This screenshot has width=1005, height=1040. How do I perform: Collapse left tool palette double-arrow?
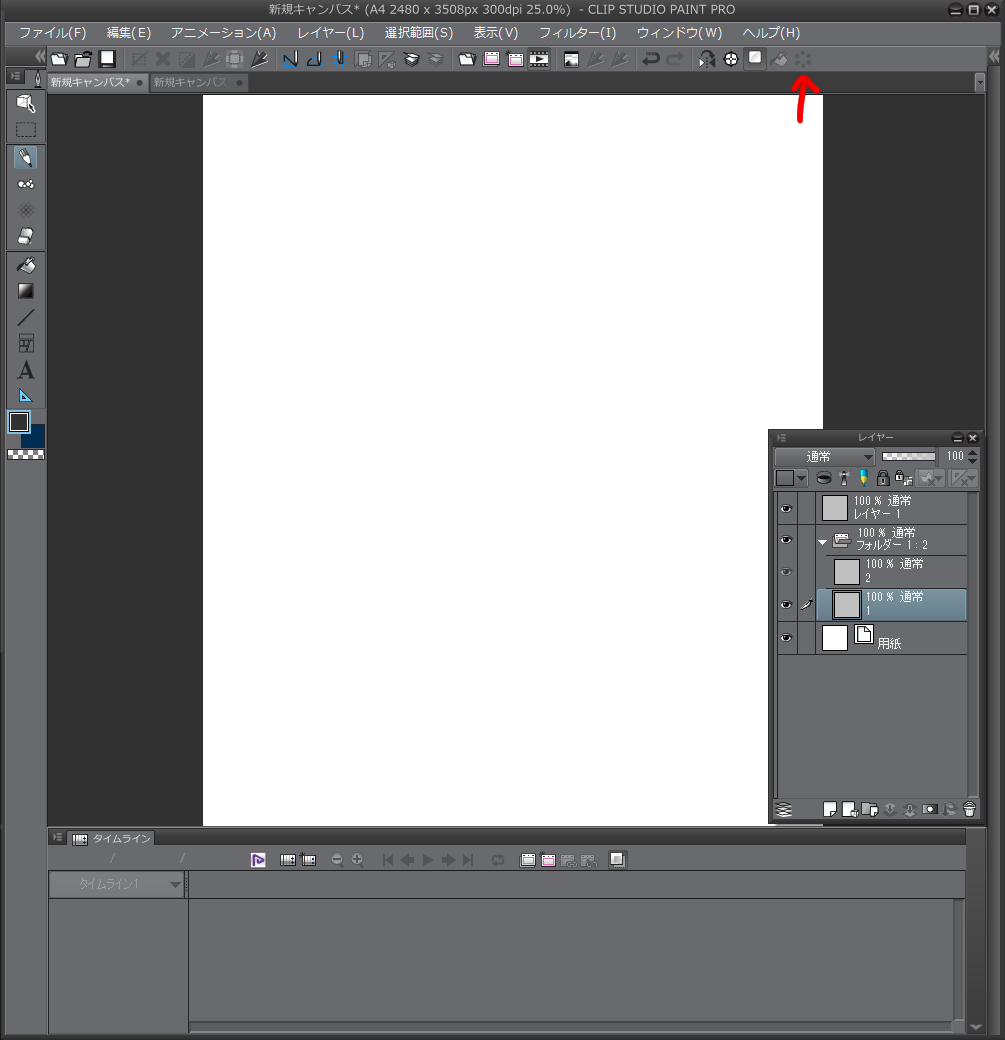40,56
